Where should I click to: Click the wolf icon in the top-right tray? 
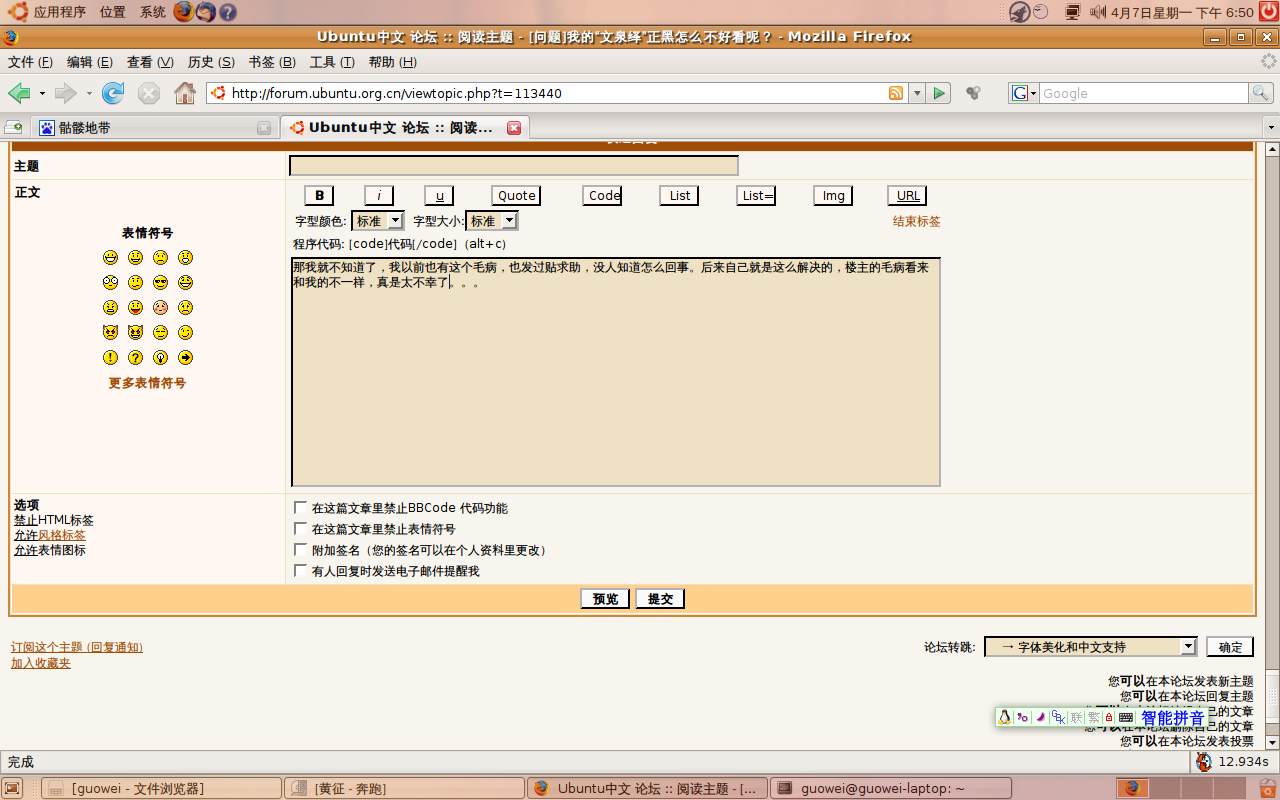[1019, 12]
